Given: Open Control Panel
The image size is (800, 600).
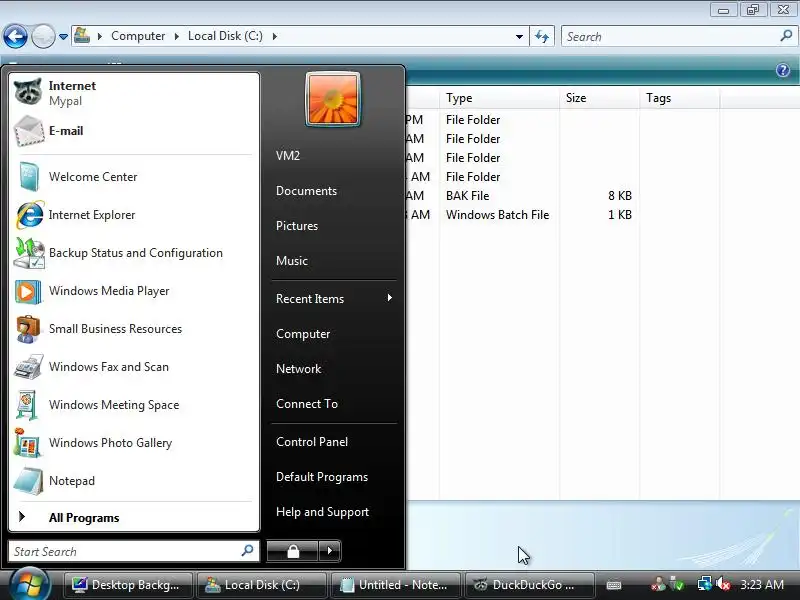Looking at the screenshot, I should pos(312,442).
